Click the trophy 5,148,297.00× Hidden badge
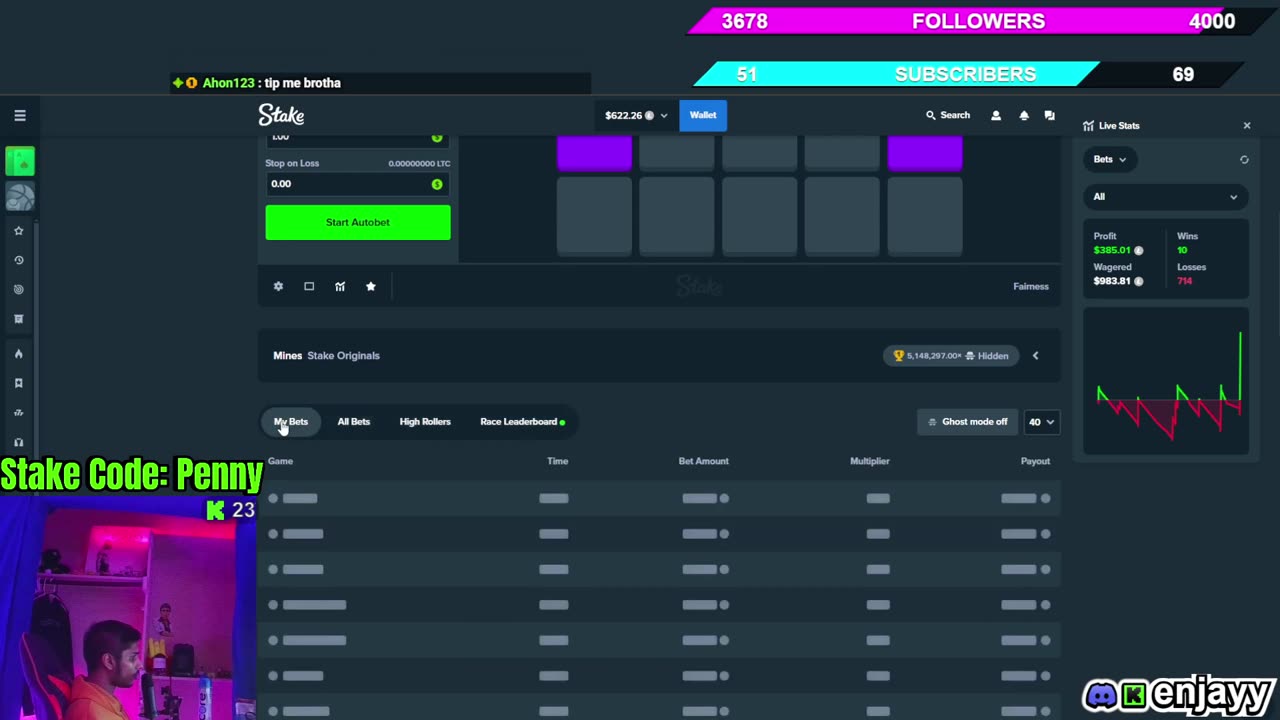Viewport: 1280px width, 720px height. click(x=951, y=356)
